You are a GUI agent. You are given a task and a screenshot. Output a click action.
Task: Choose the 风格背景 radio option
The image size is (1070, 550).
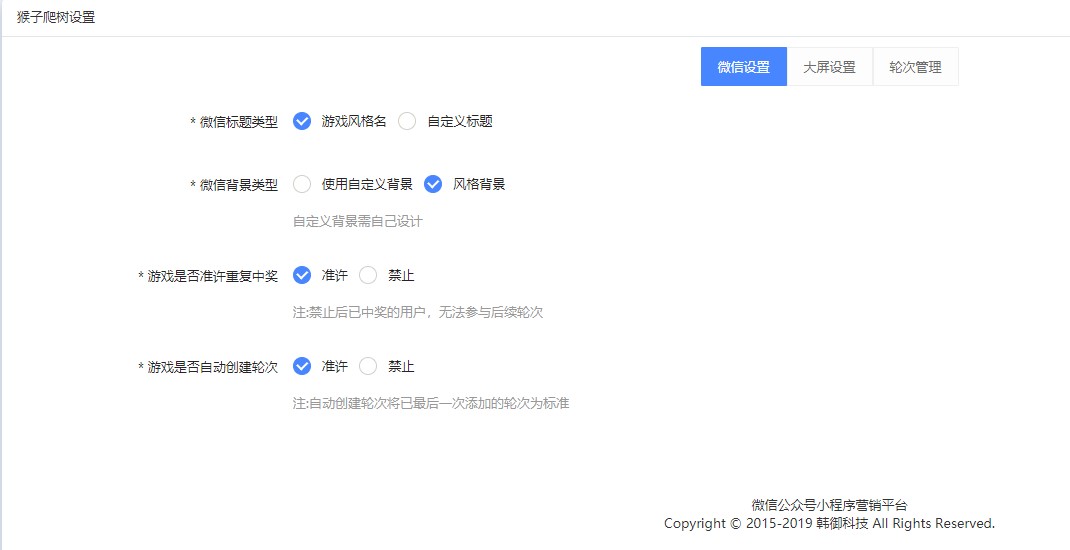point(433,184)
